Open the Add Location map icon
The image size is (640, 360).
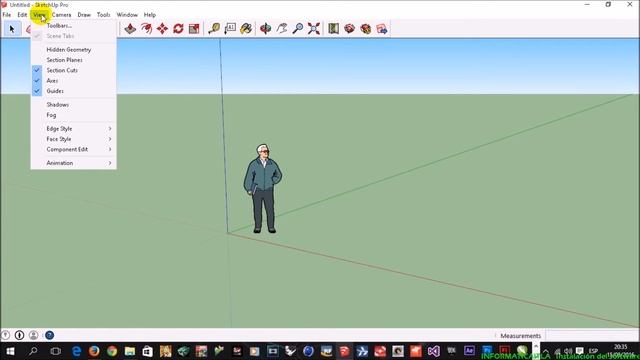click(333, 29)
